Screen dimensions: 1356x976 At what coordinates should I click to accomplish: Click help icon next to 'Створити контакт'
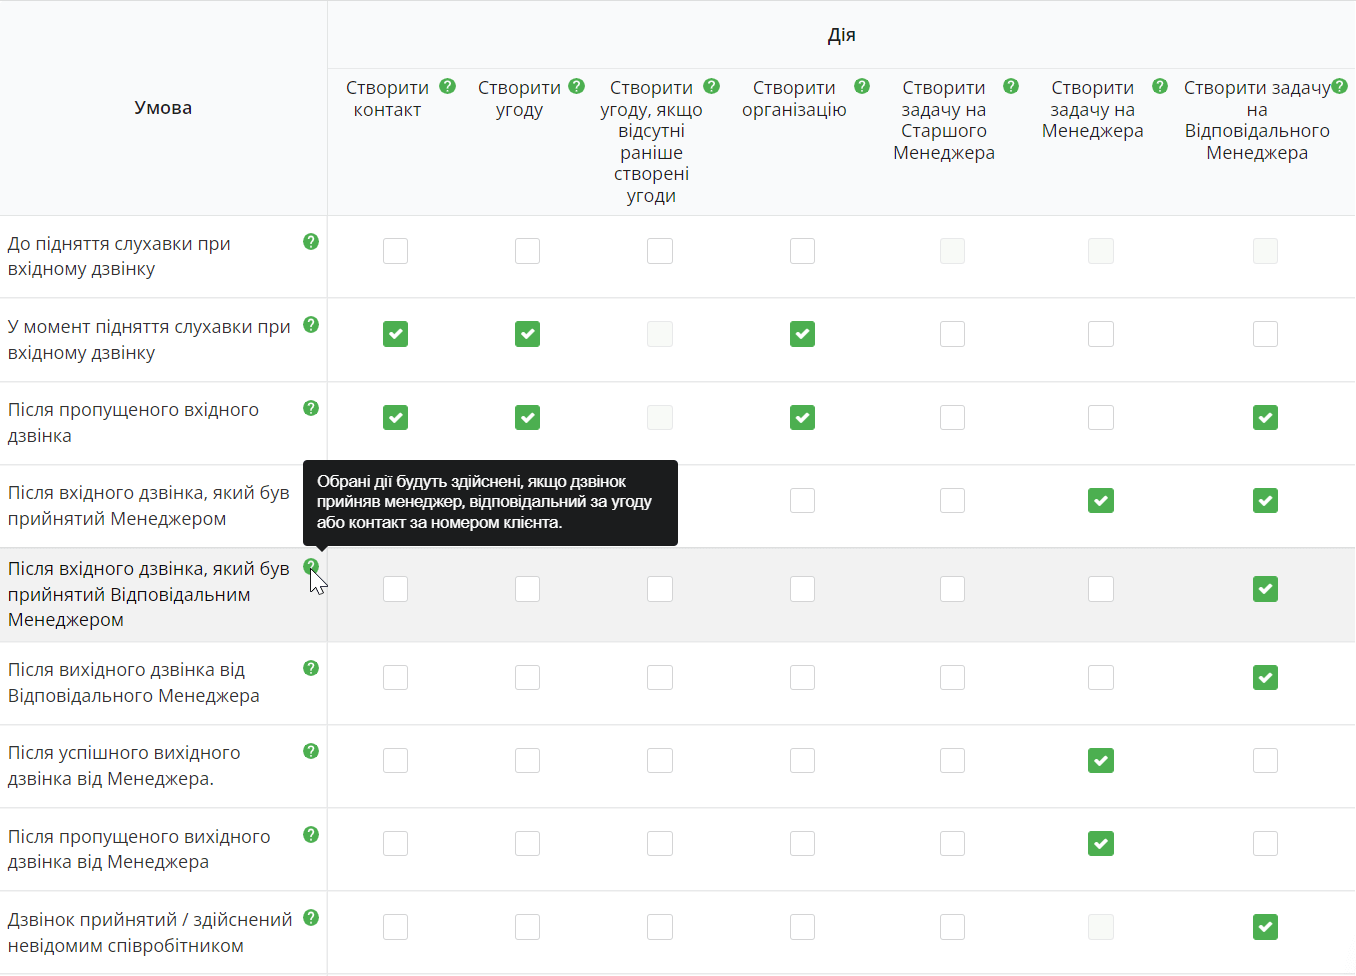[448, 86]
